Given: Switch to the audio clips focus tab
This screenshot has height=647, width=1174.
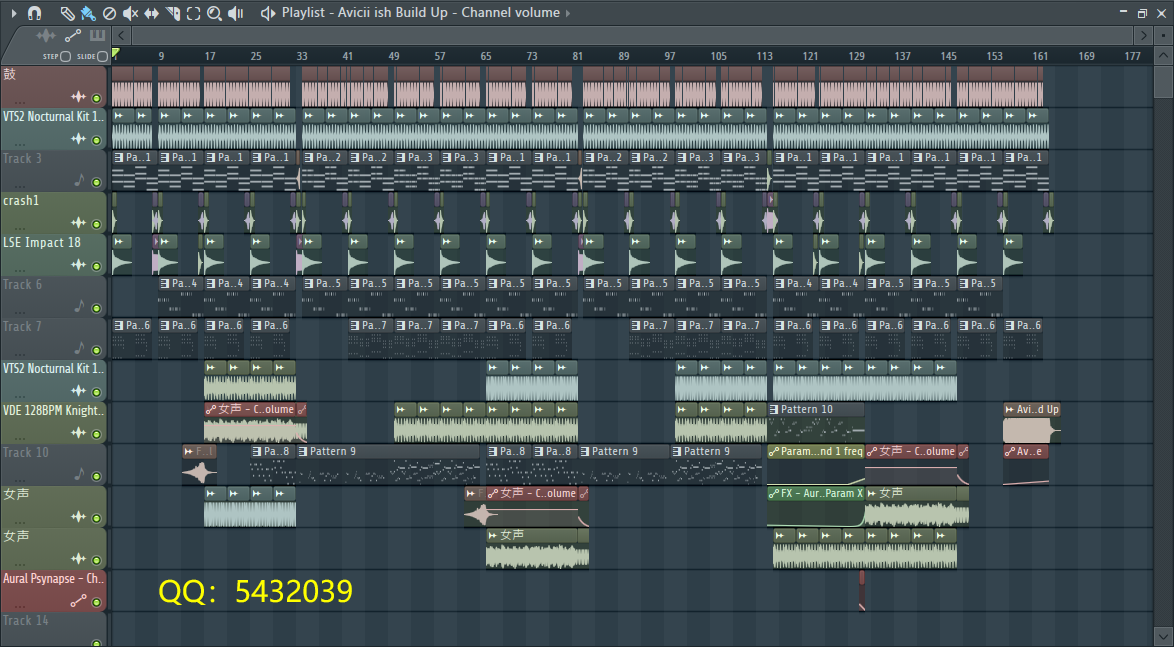Looking at the screenshot, I should 46,36.
